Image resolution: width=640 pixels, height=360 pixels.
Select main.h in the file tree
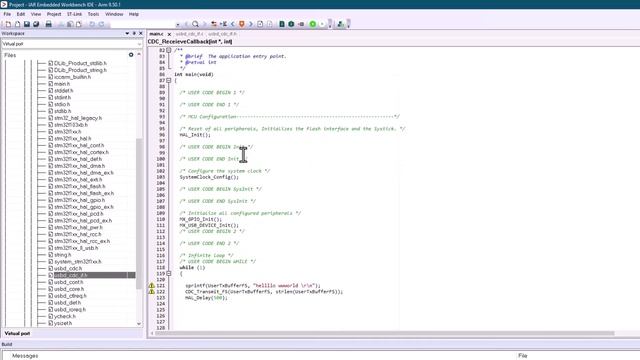pos(62,84)
